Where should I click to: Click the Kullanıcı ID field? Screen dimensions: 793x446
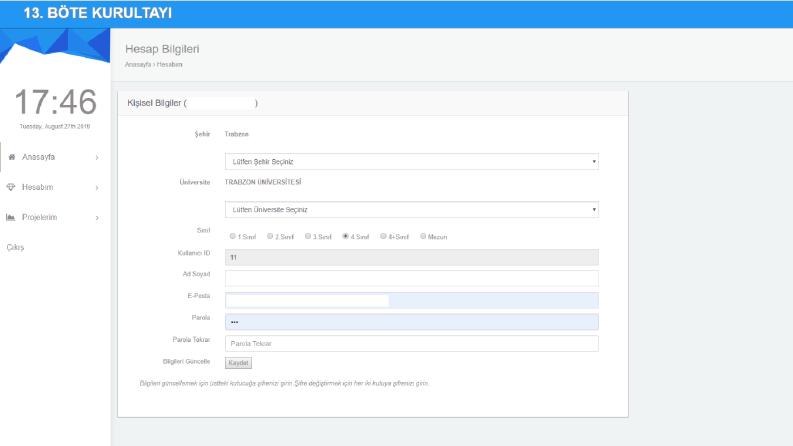pos(412,257)
